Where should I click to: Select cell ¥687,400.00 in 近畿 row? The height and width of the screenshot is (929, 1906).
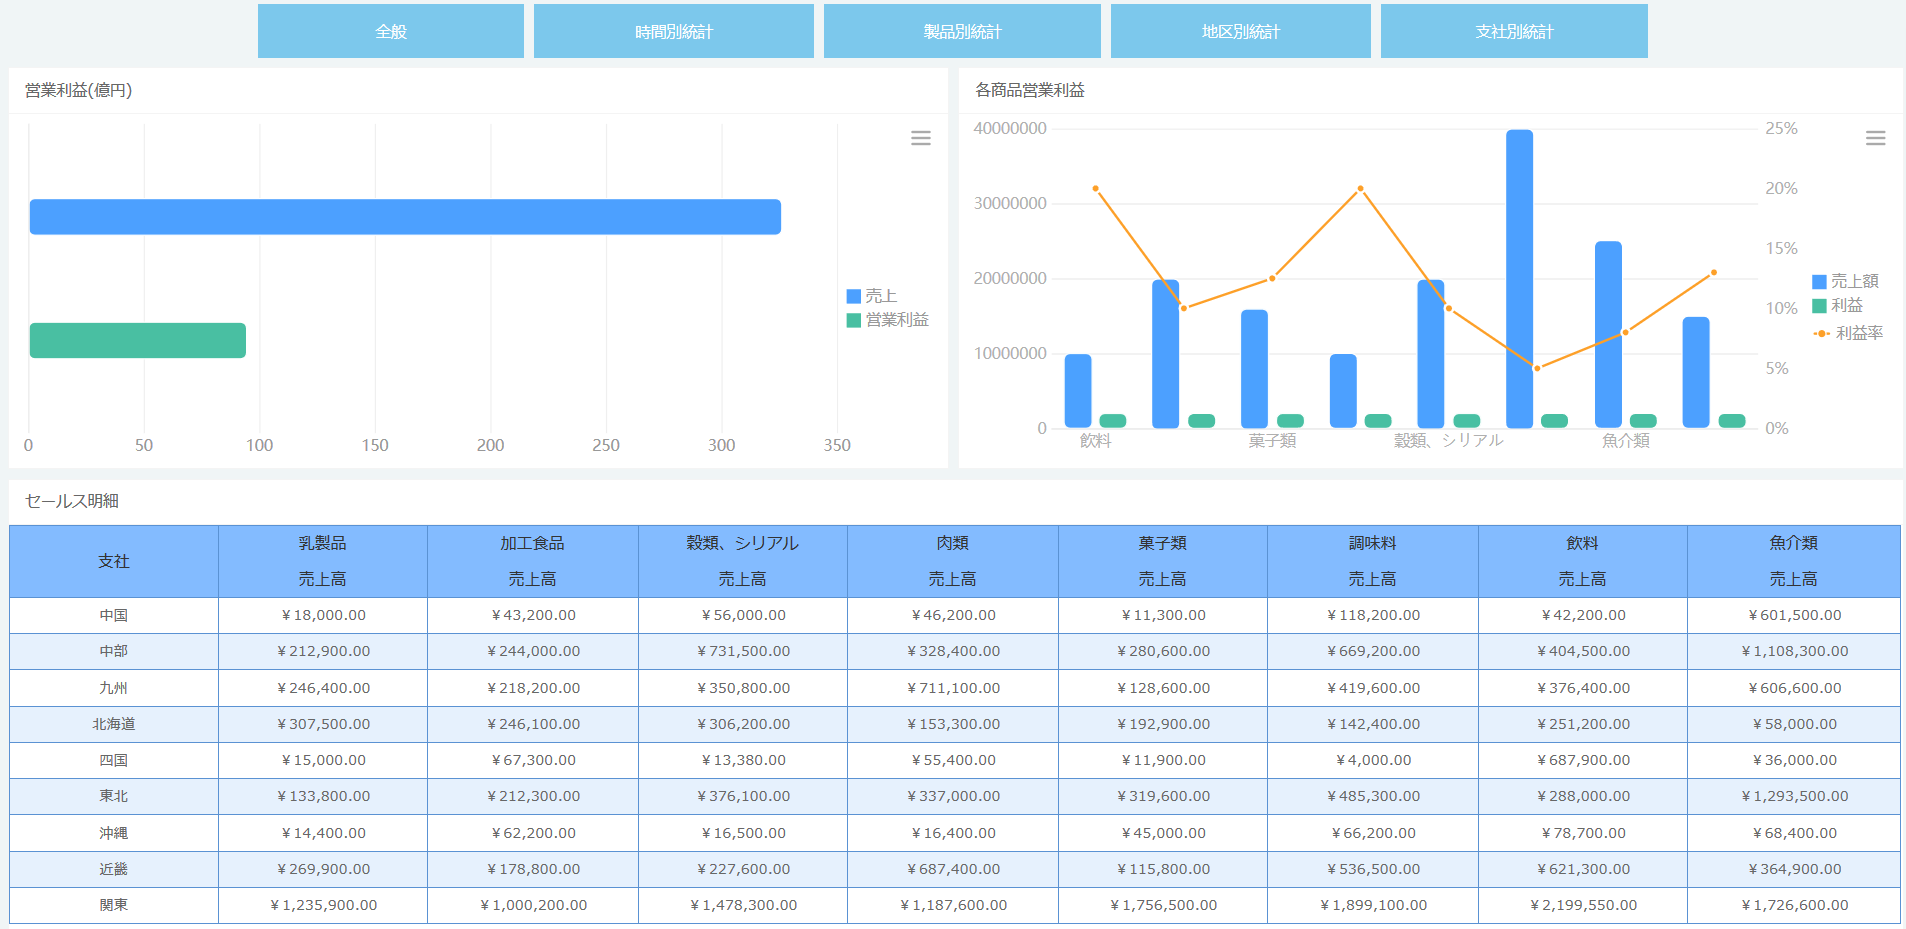[x=952, y=869]
